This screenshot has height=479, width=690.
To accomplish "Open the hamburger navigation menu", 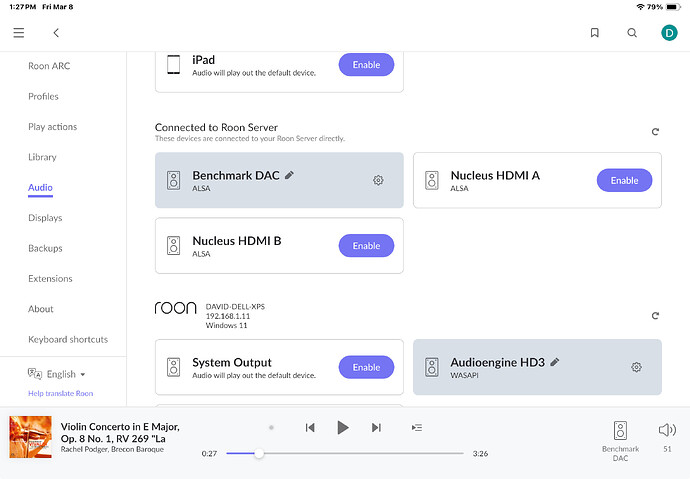I will coord(18,33).
